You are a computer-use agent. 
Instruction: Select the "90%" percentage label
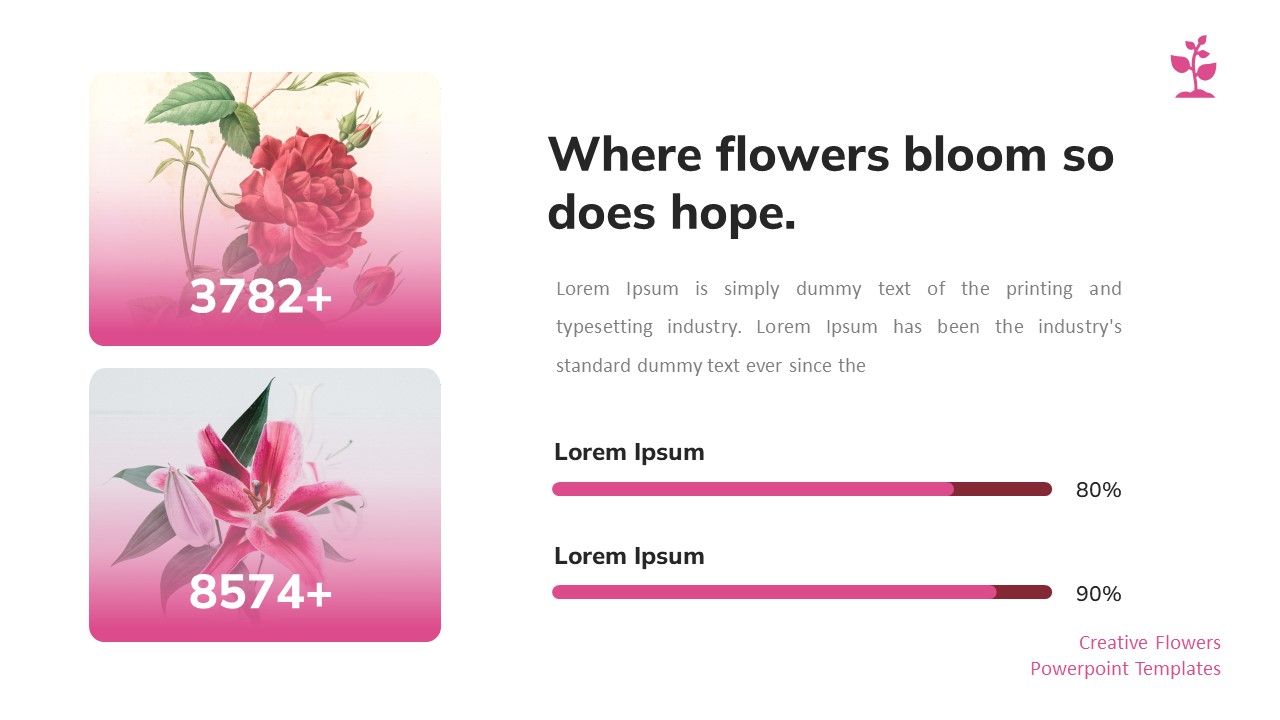tap(1098, 594)
